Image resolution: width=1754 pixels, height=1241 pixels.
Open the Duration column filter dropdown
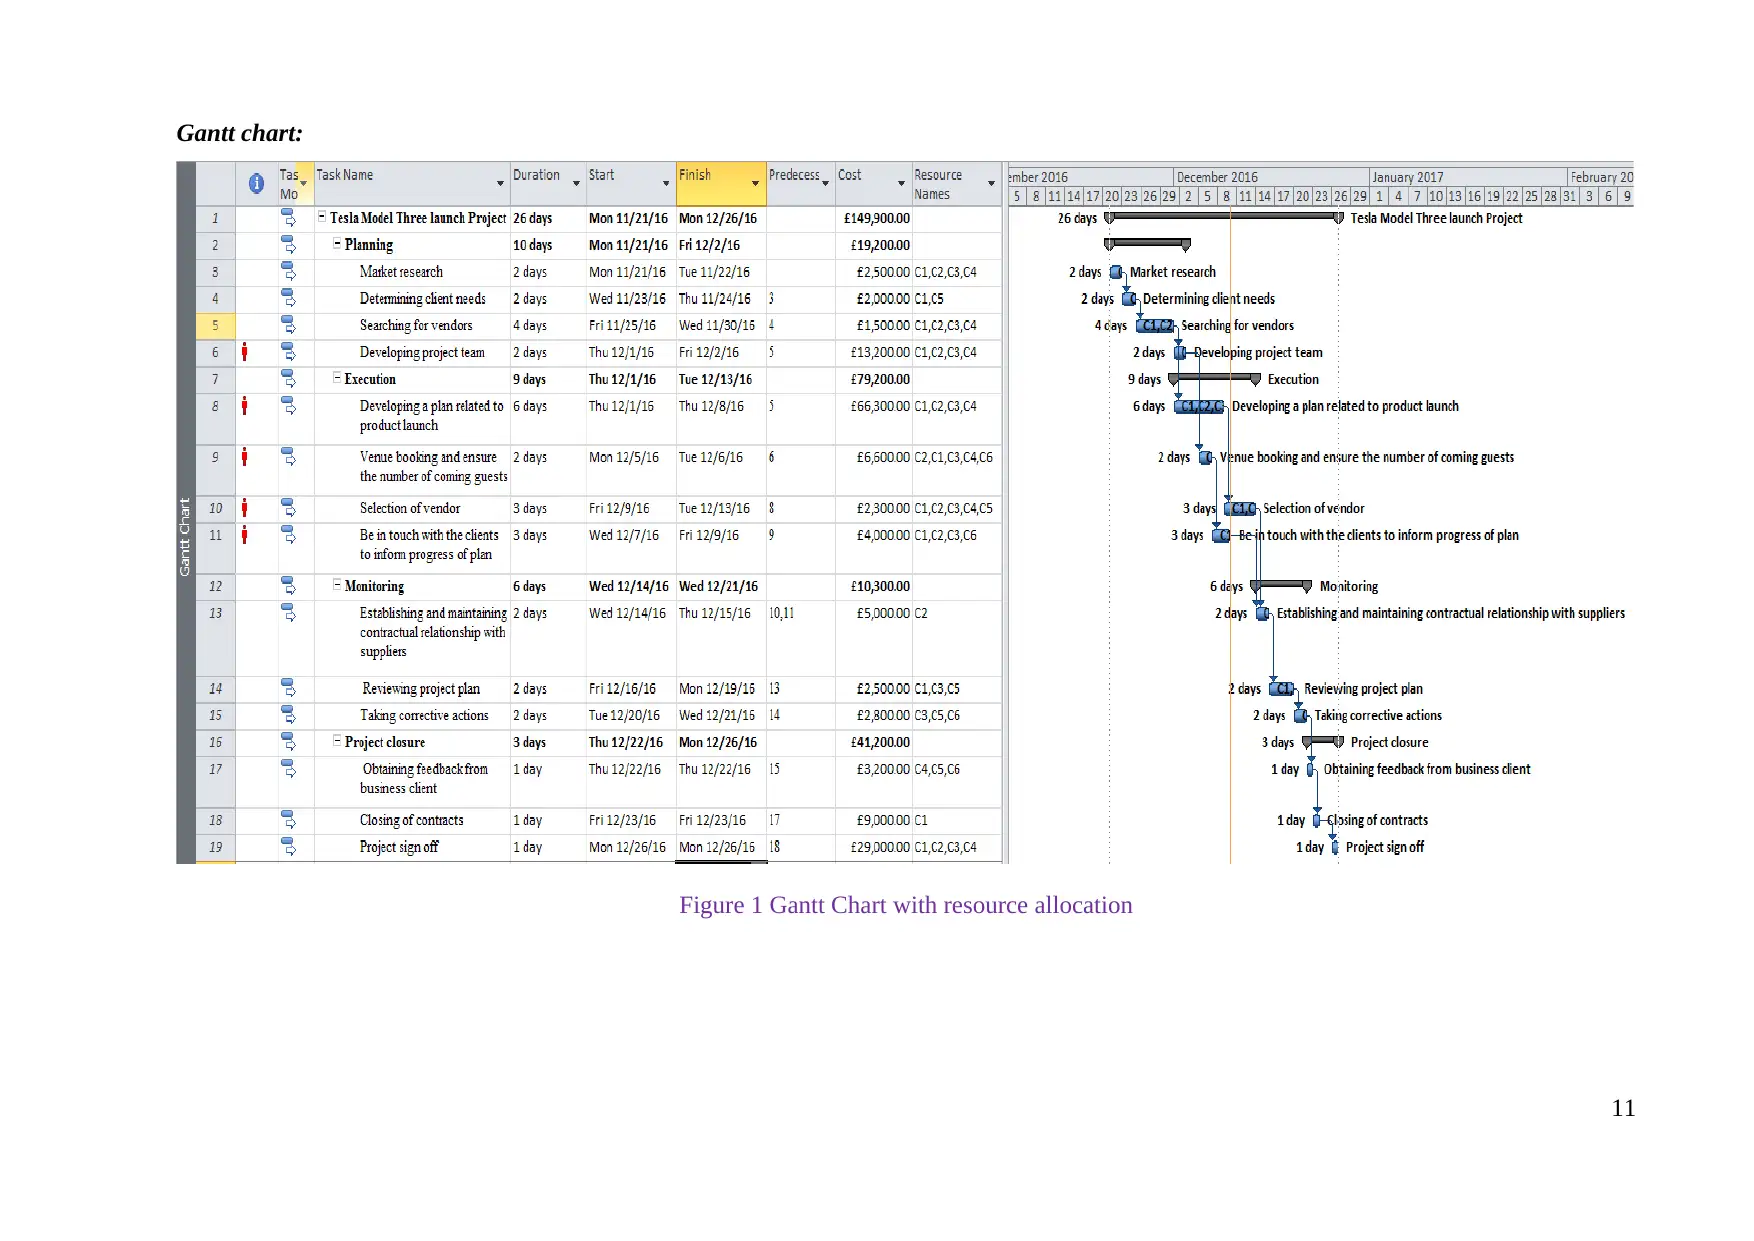pos(577,183)
